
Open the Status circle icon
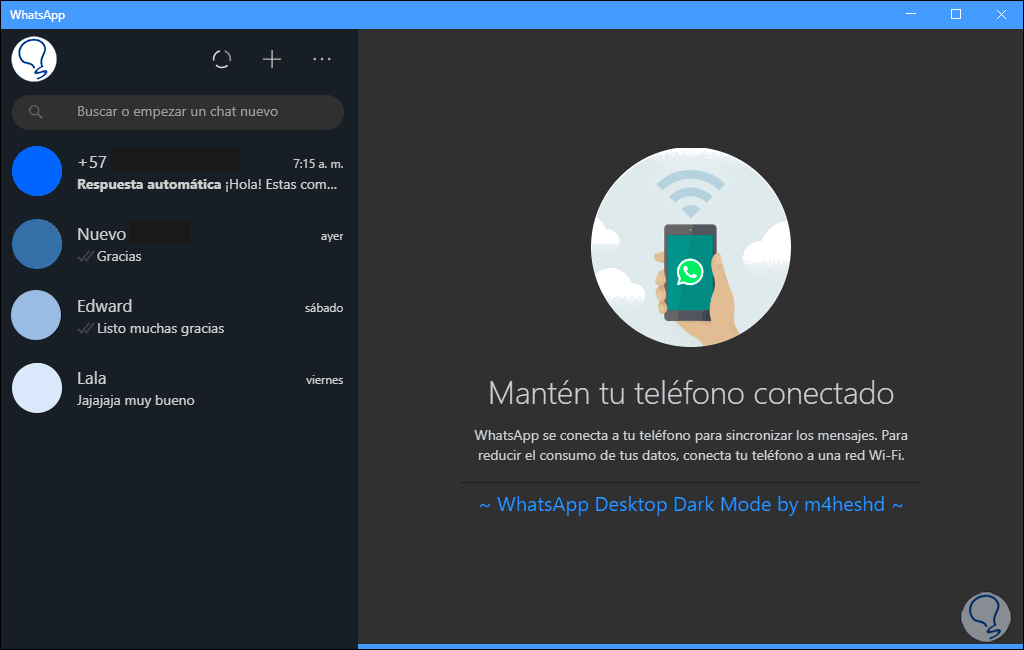(222, 59)
